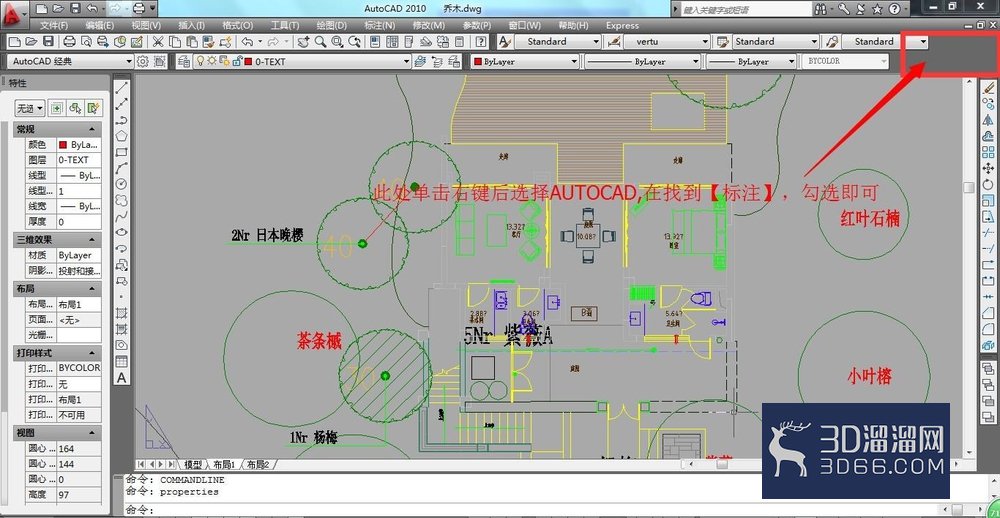Click the Plot printer icon
The image size is (1000, 518).
click(70, 41)
